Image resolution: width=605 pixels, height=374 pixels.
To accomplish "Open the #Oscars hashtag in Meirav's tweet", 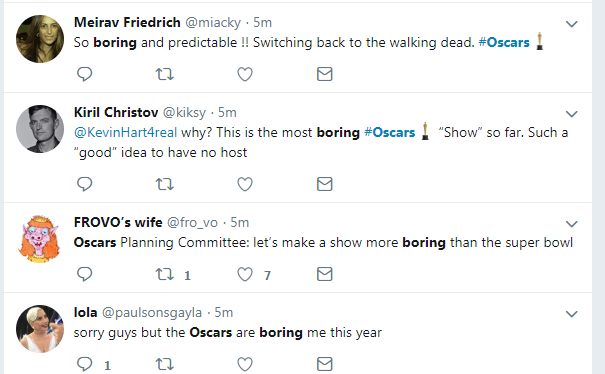I will pyautogui.click(x=504, y=42).
